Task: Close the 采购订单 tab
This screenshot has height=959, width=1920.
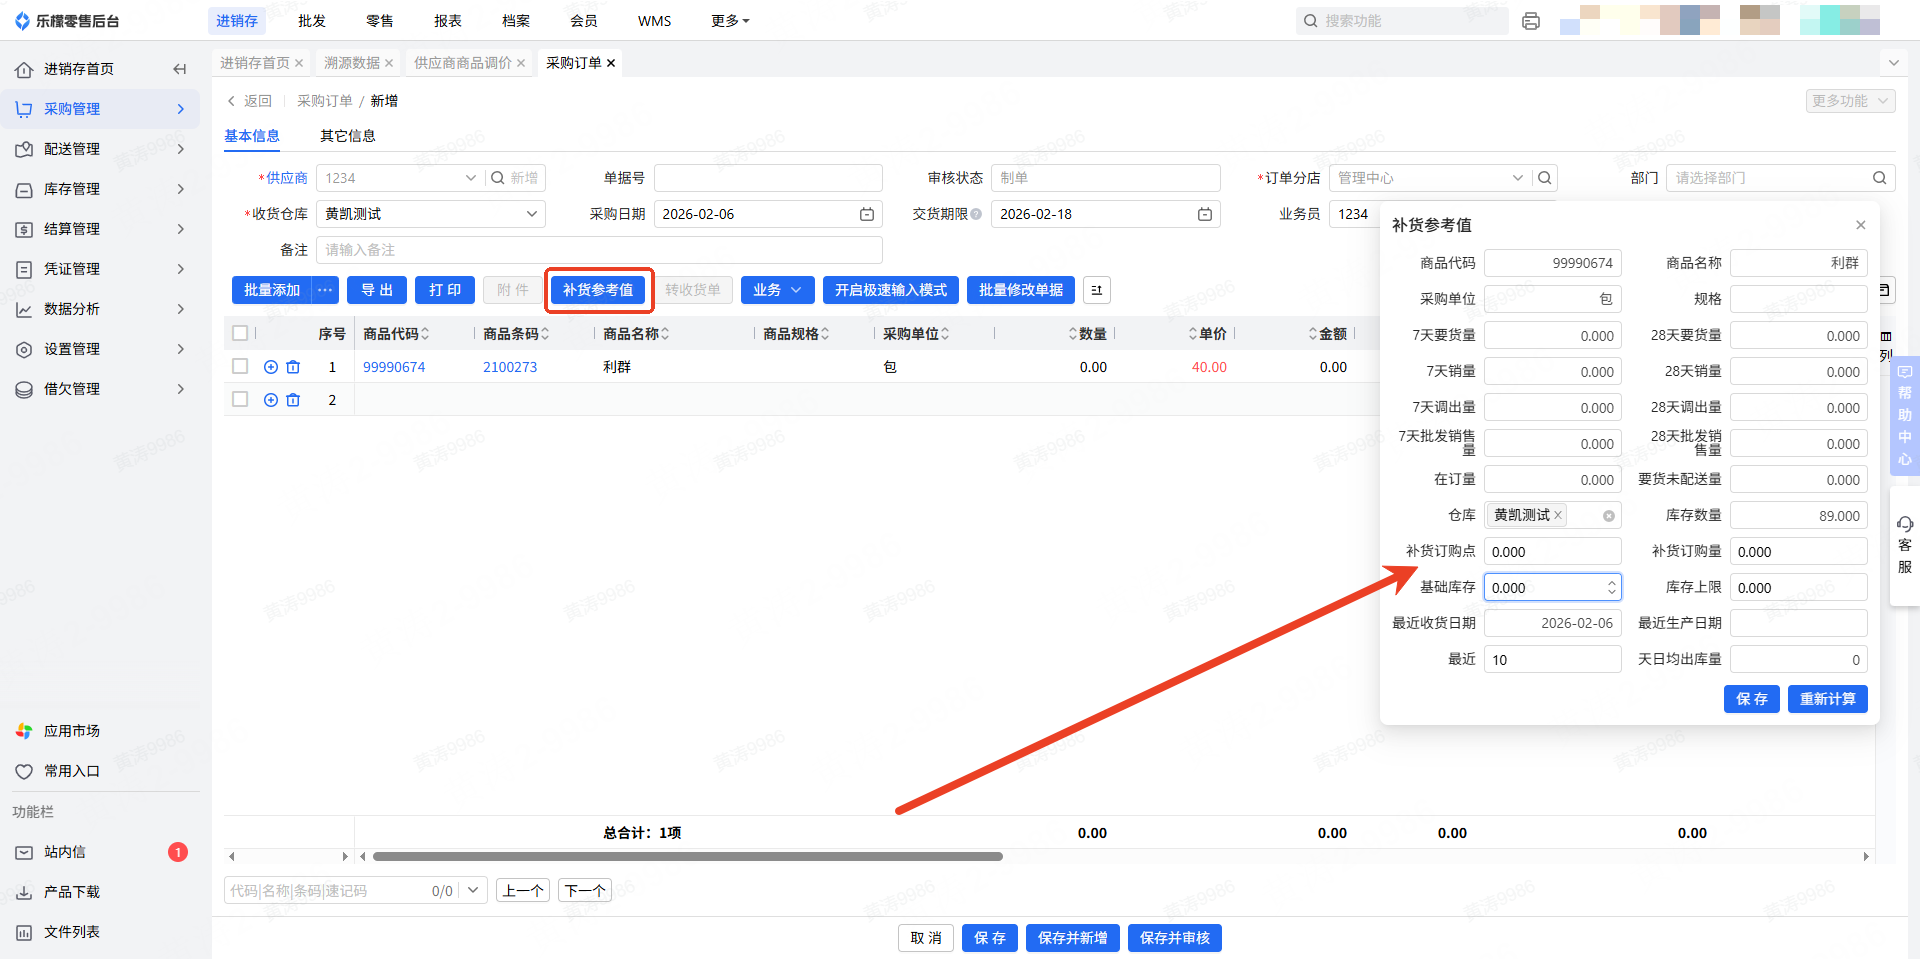Action: click(x=611, y=63)
